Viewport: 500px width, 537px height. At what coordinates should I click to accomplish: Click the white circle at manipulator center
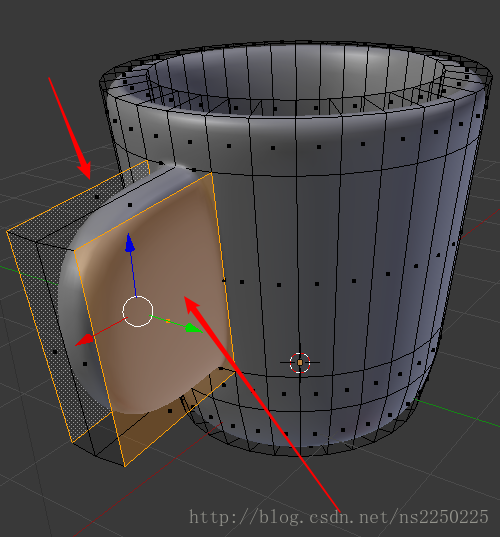click(x=138, y=312)
